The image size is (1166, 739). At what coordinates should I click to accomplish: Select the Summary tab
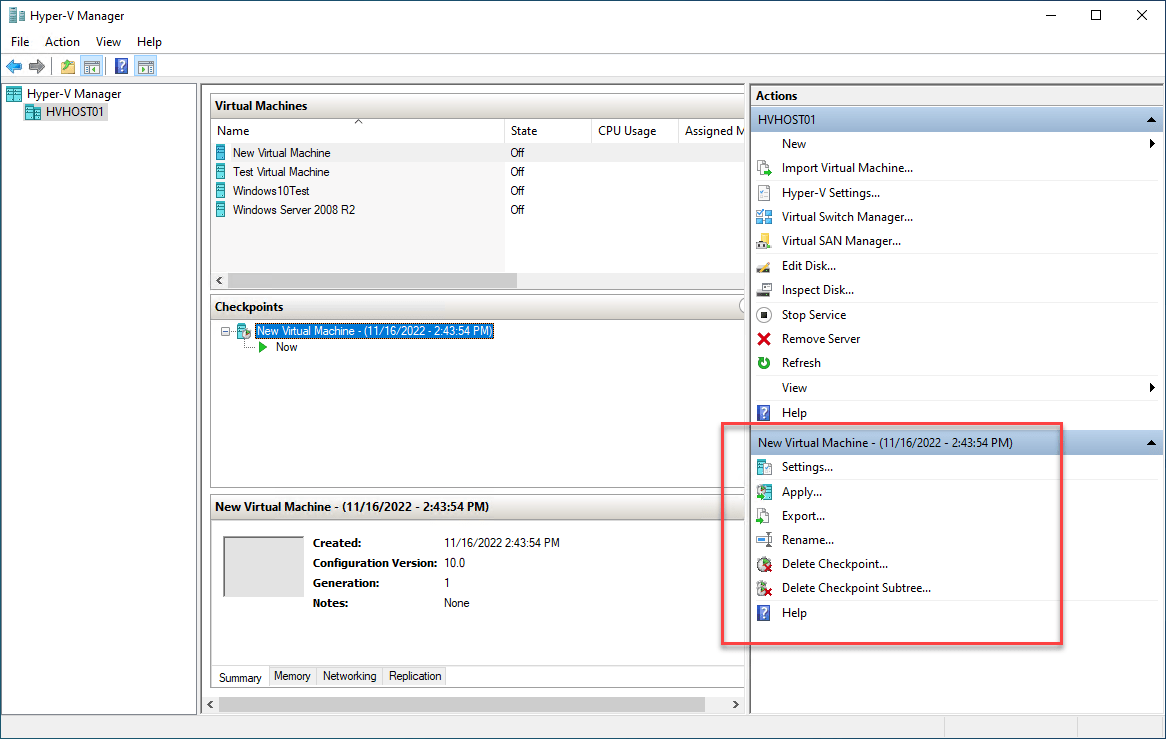point(240,677)
